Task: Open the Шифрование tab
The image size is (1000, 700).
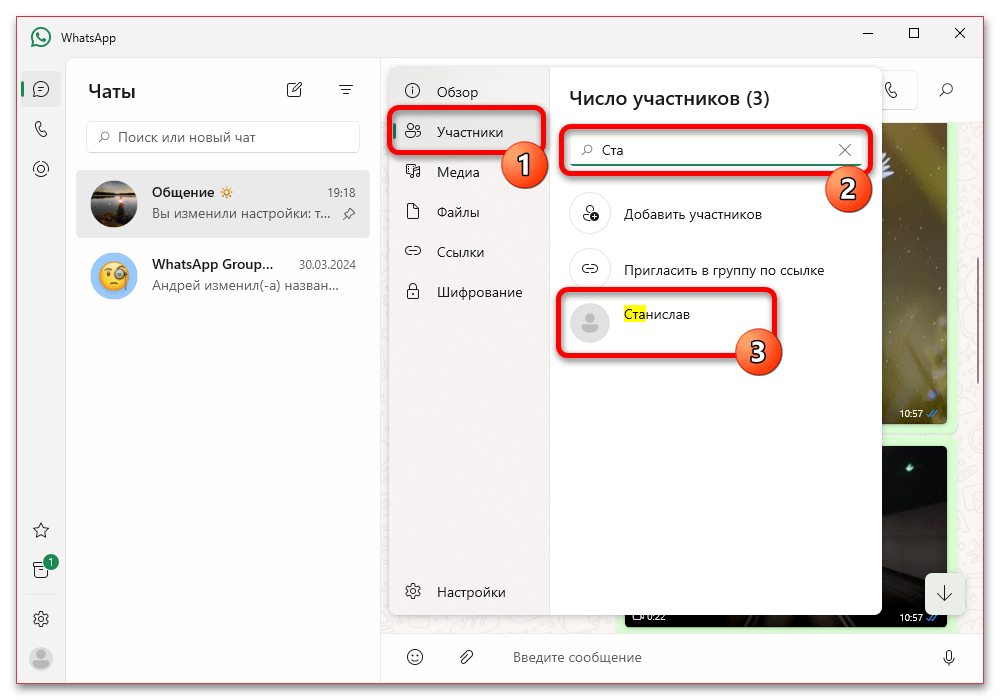Action: coord(469,293)
